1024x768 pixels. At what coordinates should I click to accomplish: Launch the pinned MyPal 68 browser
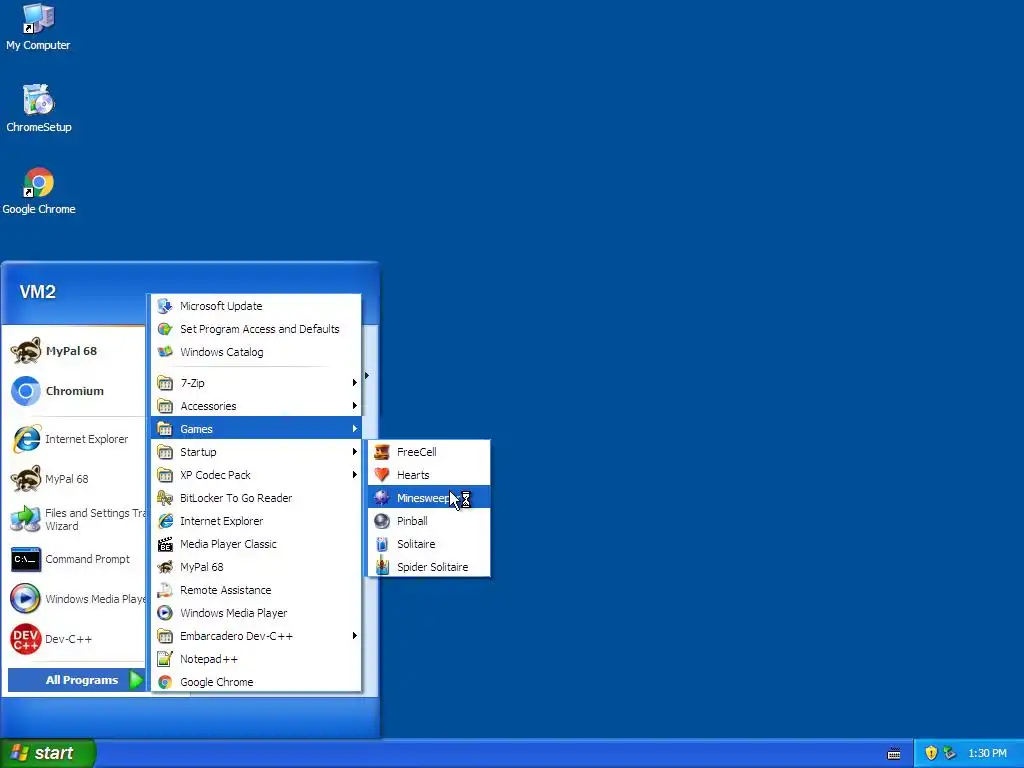click(x=72, y=351)
